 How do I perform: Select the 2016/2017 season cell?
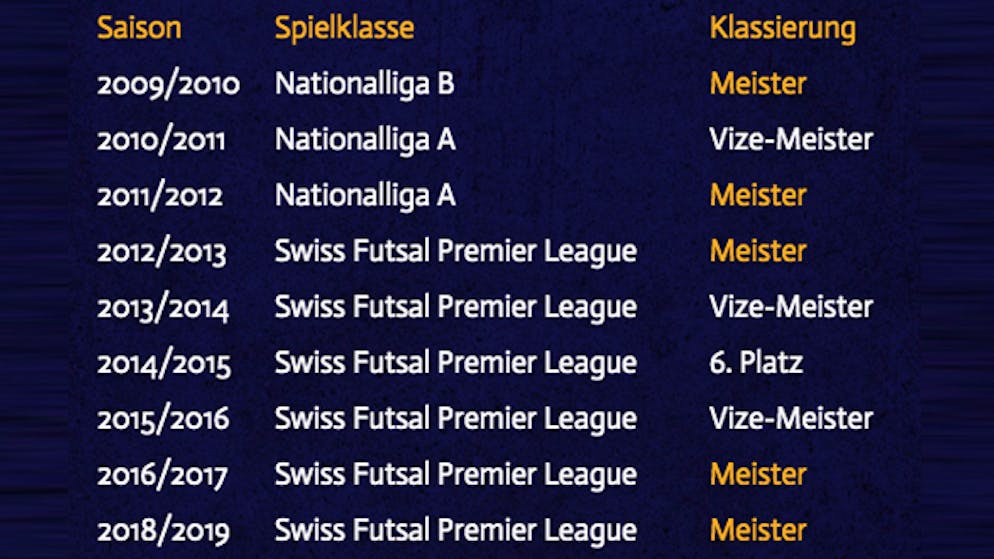click(x=162, y=475)
